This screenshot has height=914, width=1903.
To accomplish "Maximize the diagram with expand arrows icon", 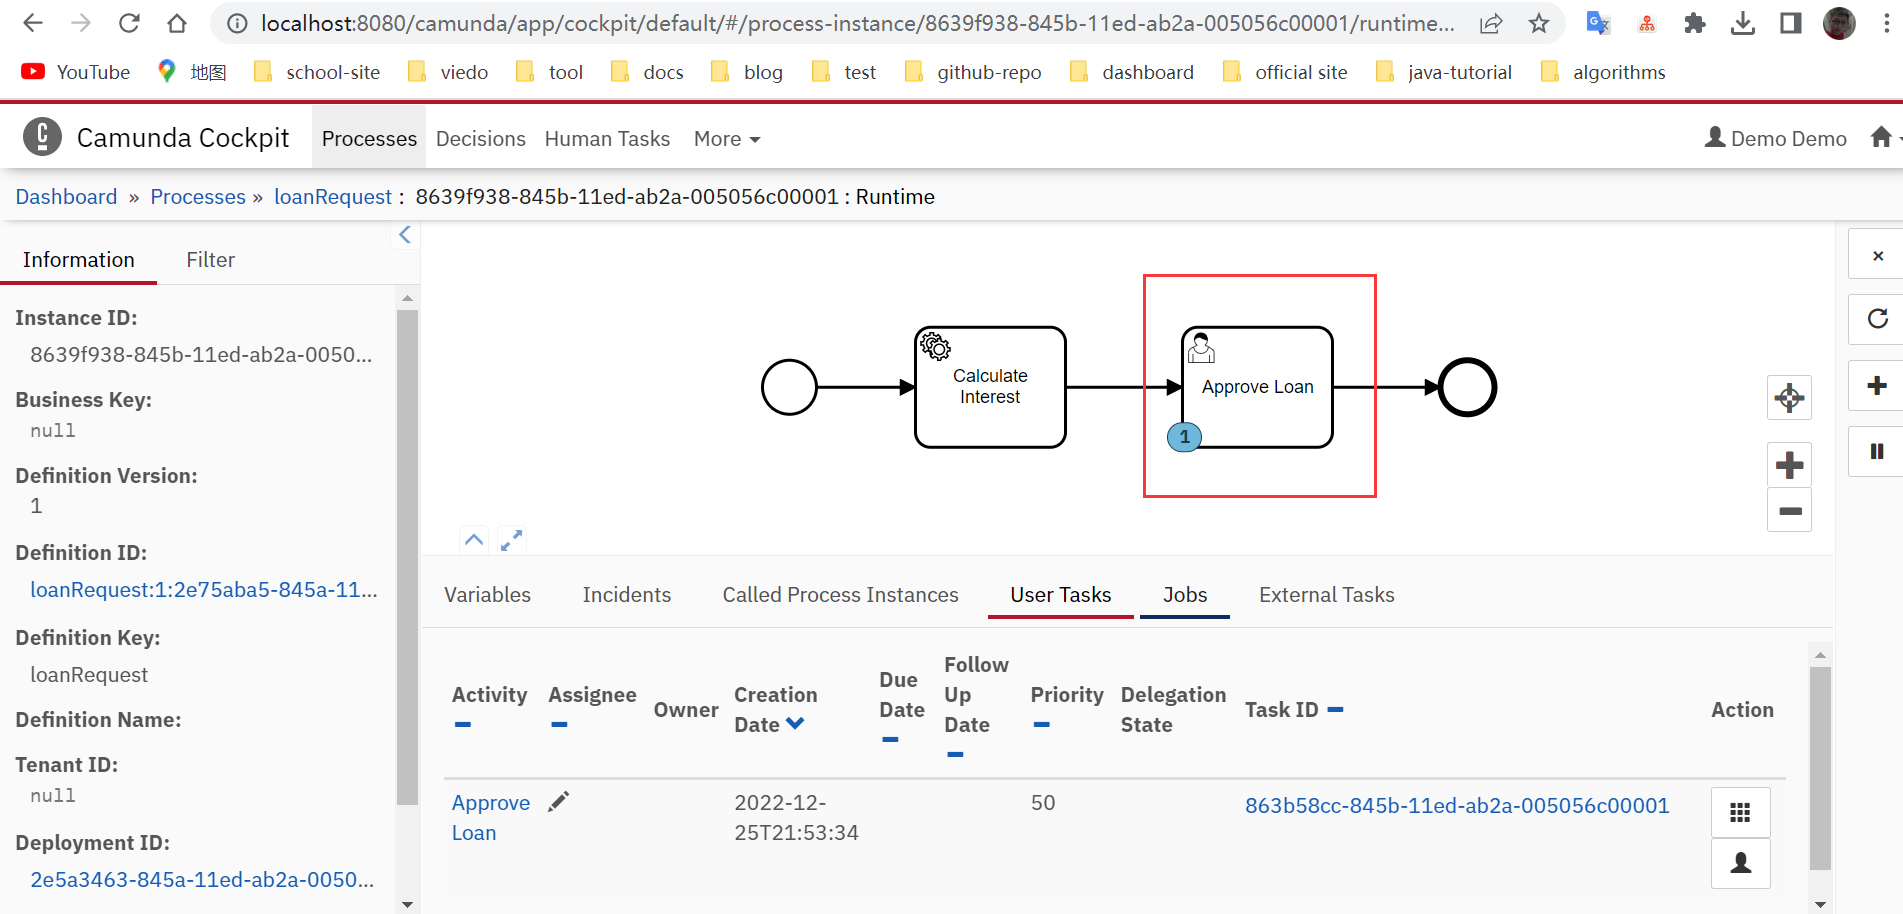I will [511, 540].
